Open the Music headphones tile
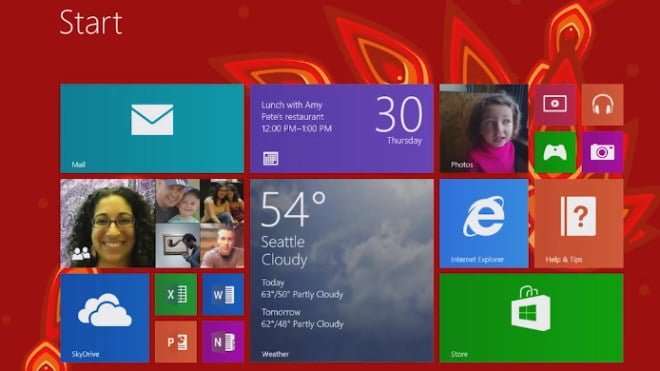Image resolution: width=660 pixels, height=371 pixels. (602, 104)
